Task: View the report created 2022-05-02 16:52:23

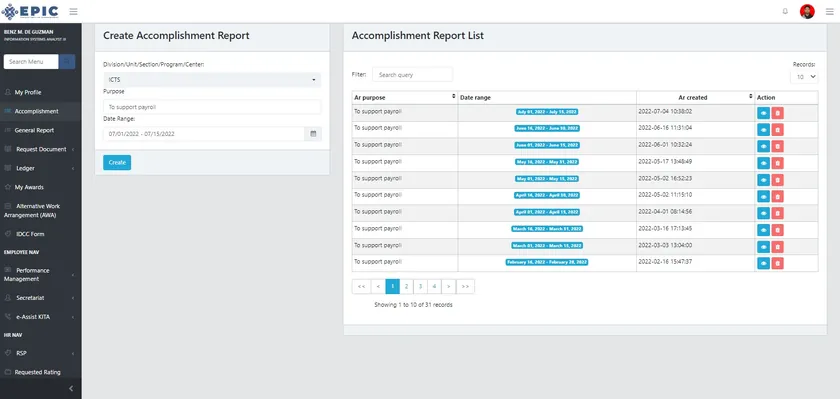Action: click(x=763, y=180)
